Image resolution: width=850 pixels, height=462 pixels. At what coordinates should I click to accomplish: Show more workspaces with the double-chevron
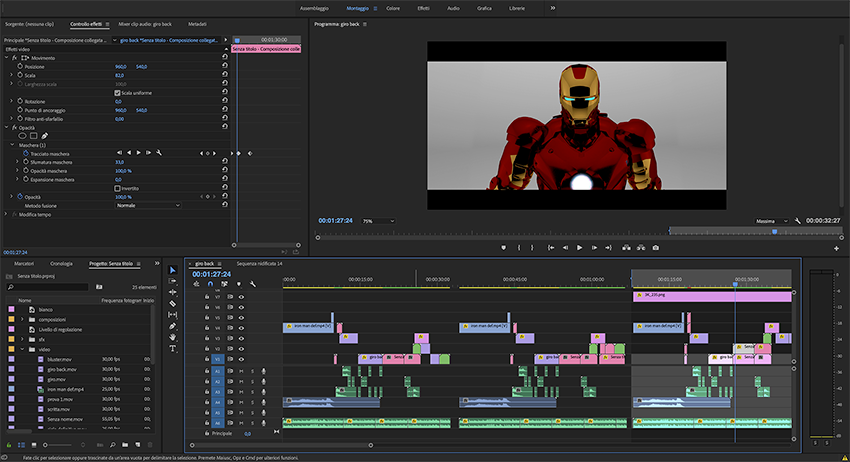pos(552,8)
